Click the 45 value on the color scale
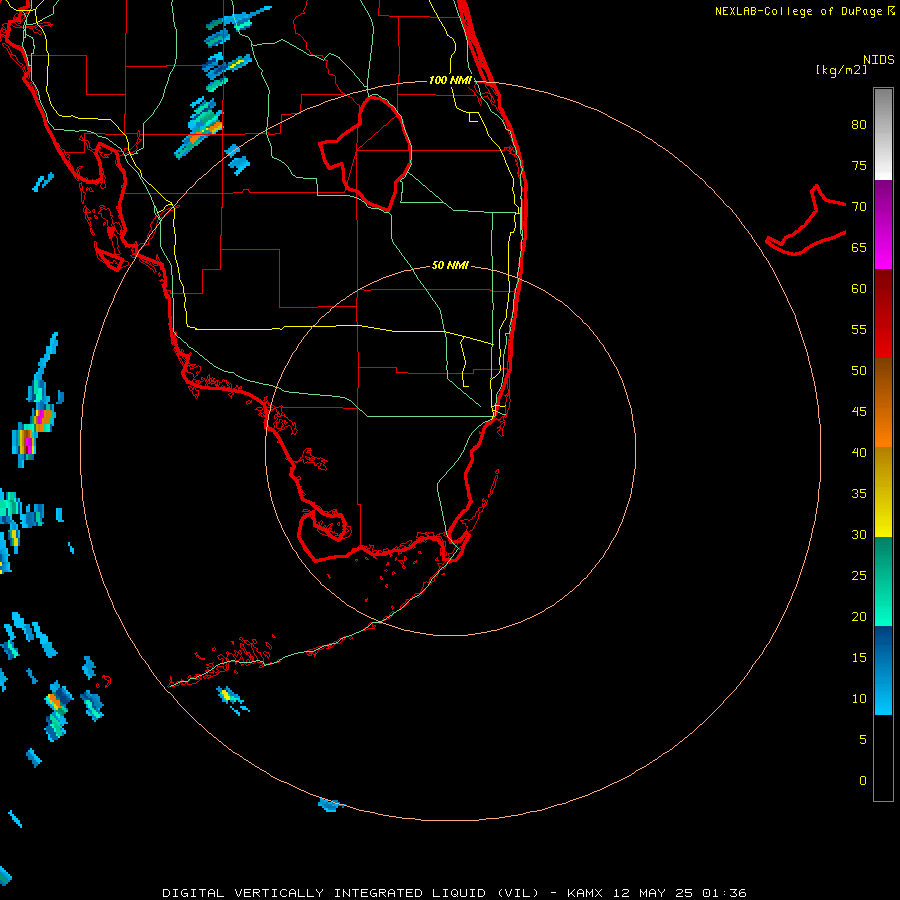The image size is (900, 900). tap(859, 412)
